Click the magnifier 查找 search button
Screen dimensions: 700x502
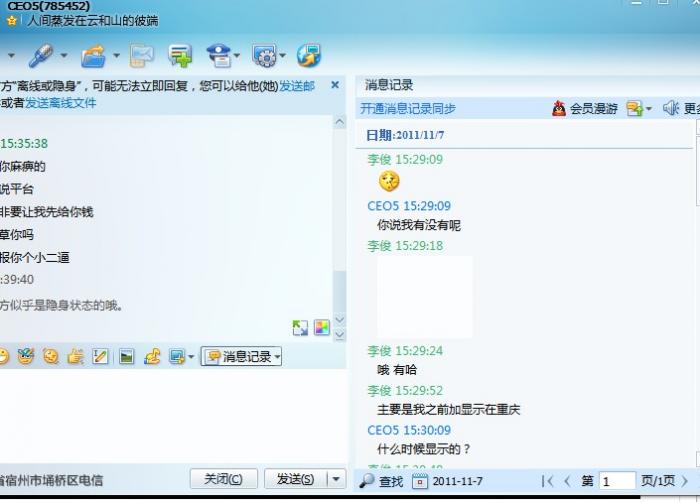click(x=381, y=481)
